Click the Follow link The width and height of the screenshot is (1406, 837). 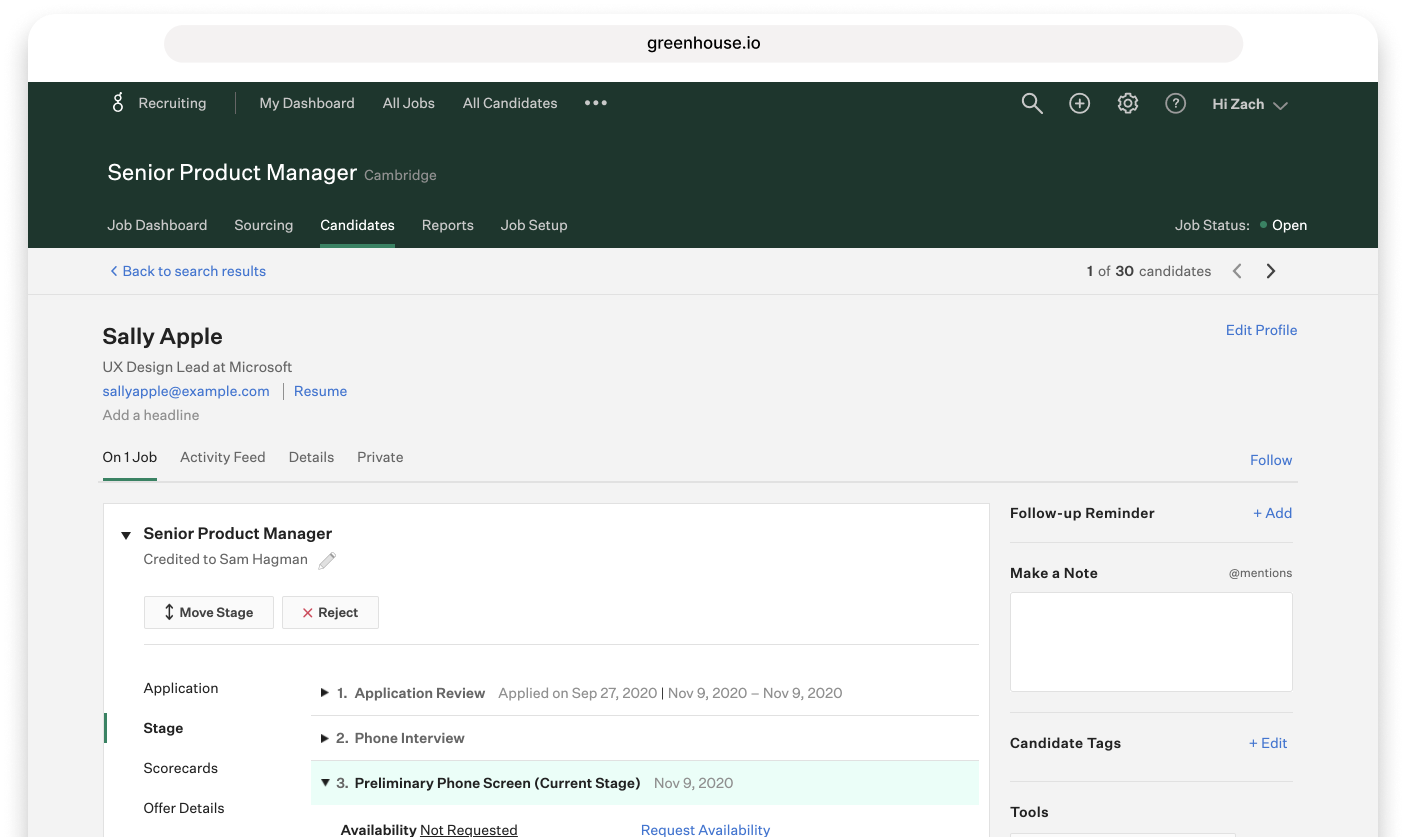pos(1271,460)
